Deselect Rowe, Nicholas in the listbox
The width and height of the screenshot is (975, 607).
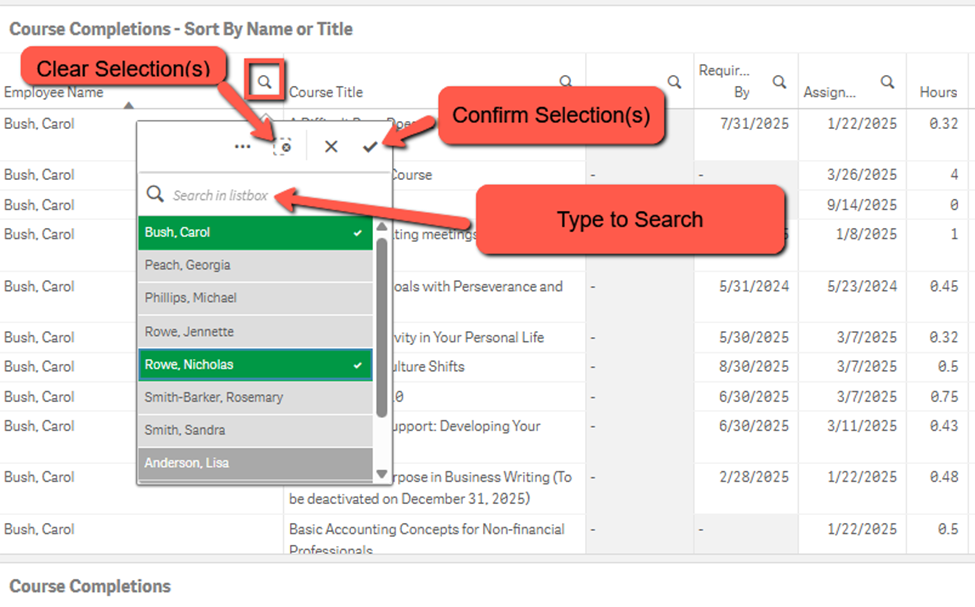coord(254,365)
